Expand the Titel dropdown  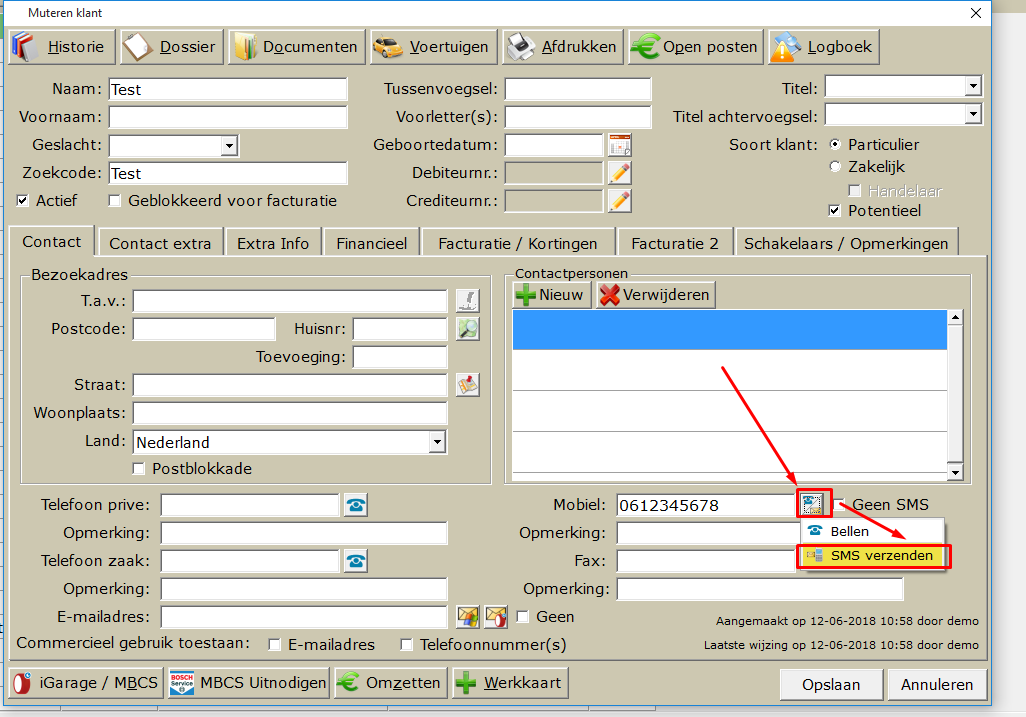point(973,88)
